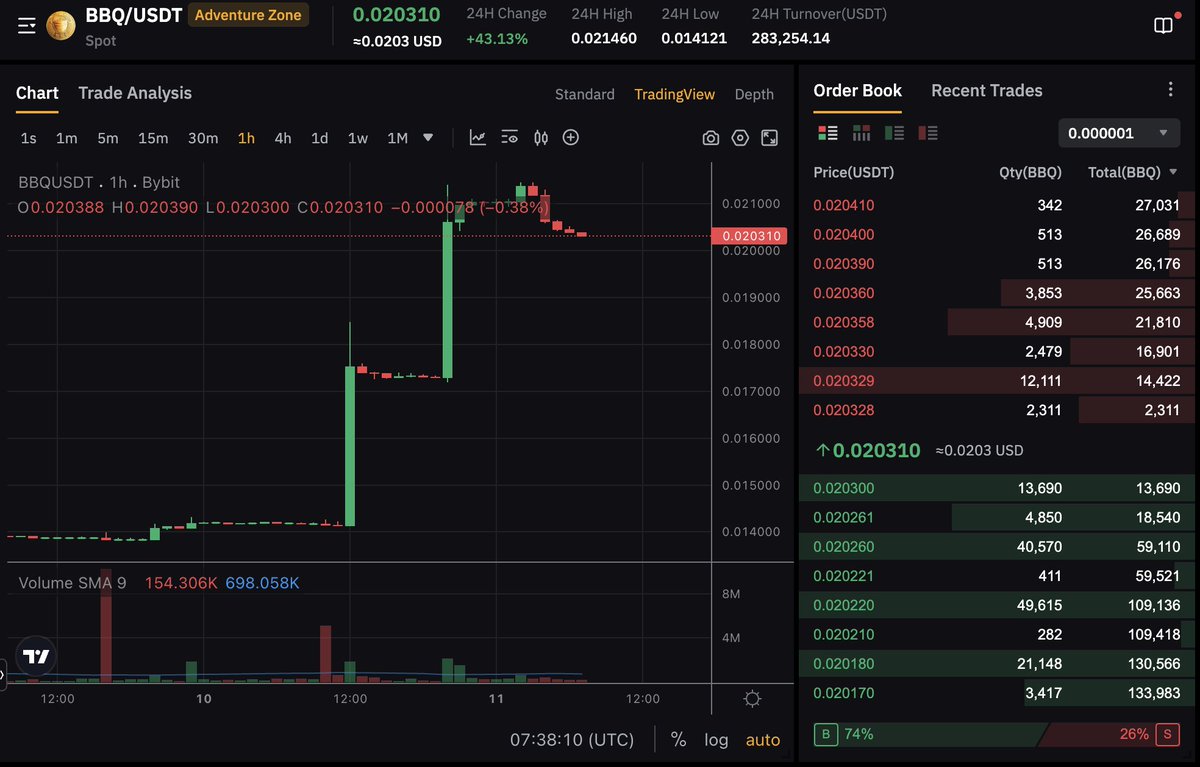Select the 1h time interval
The width and height of the screenshot is (1200, 767).
(x=246, y=138)
